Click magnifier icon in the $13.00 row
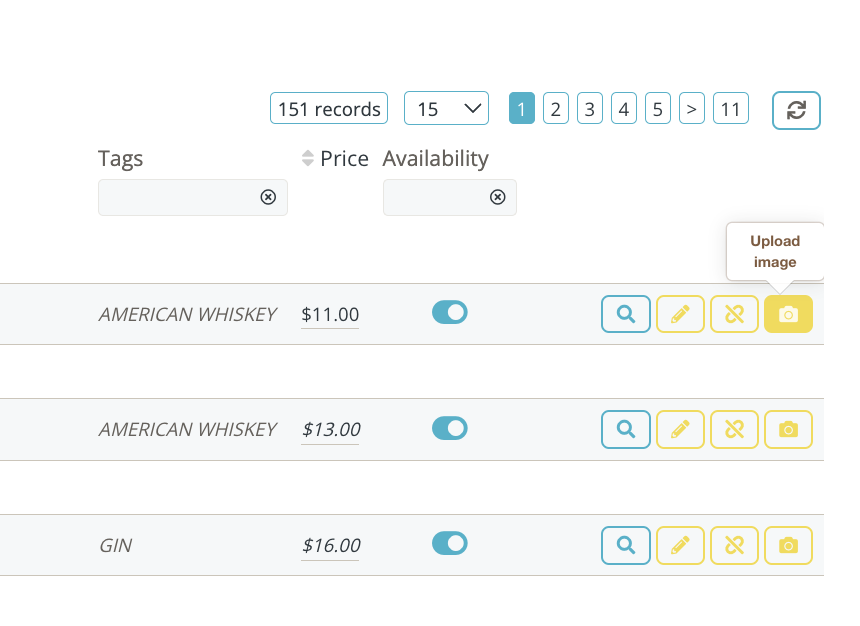860x626 pixels. (x=626, y=429)
